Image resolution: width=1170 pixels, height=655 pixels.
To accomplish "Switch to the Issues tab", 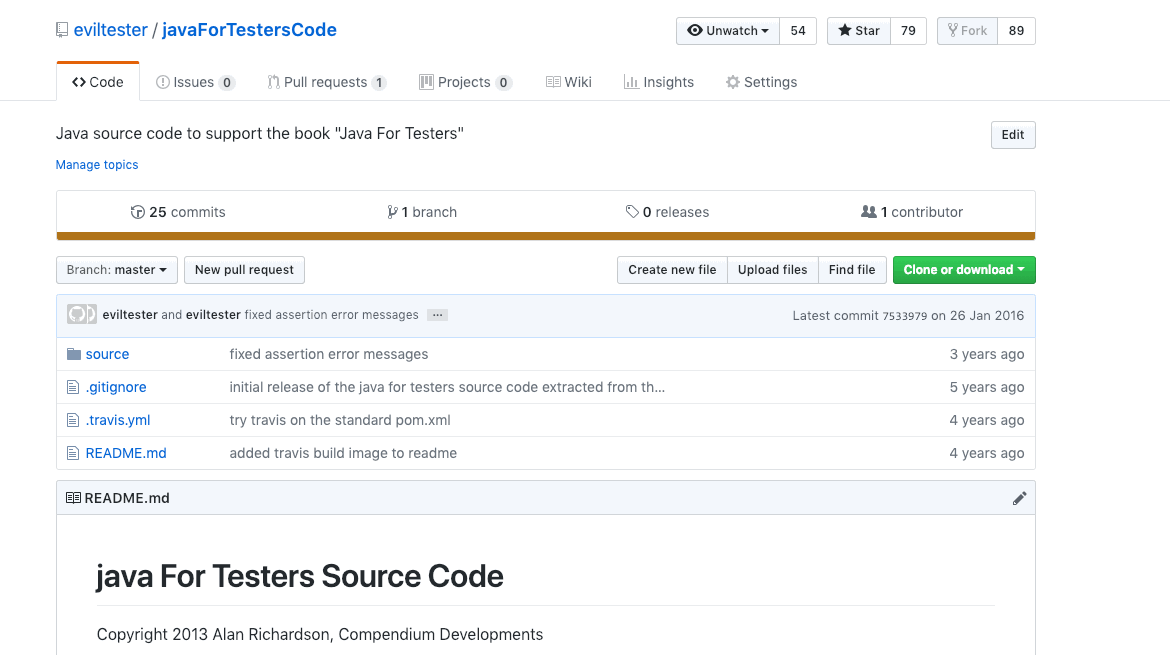I will pos(195,82).
